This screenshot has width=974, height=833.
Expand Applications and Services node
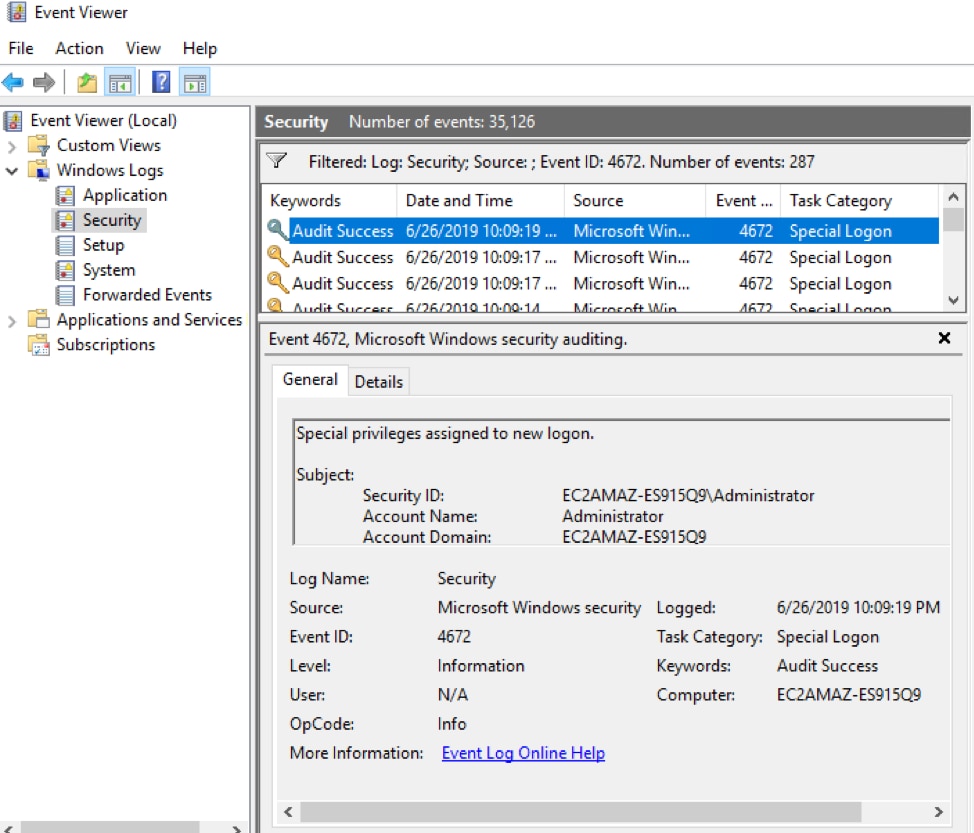click(x=12, y=321)
